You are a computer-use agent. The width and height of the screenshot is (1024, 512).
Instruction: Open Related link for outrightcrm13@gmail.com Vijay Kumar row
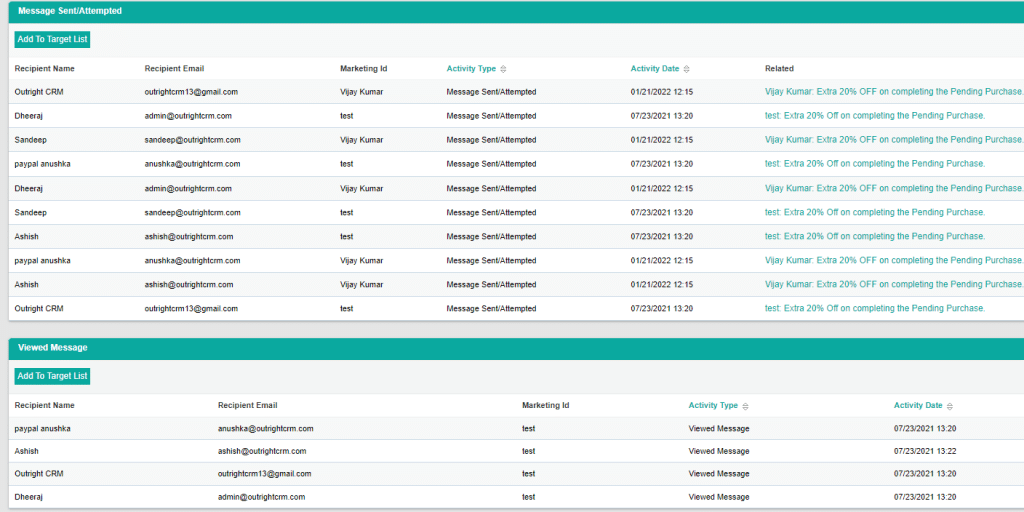click(894, 92)
